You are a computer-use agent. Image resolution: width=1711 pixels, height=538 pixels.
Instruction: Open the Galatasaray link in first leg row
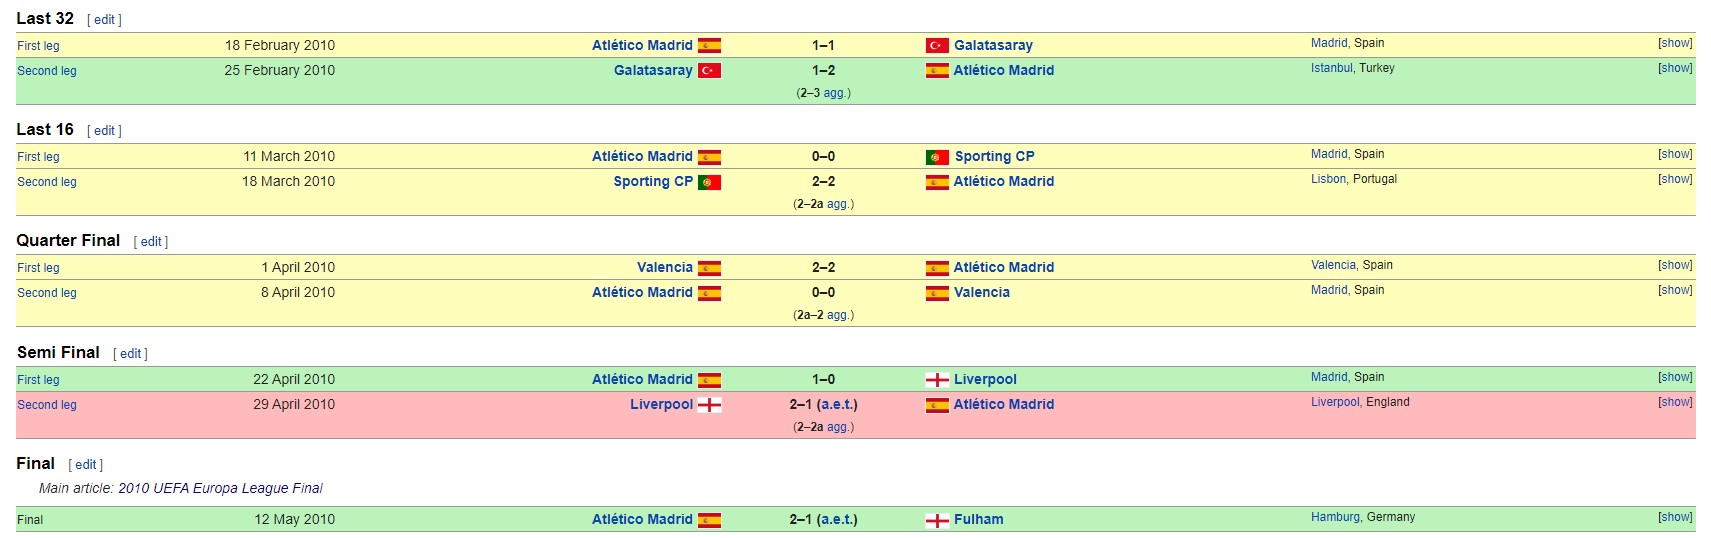[993, 45]
